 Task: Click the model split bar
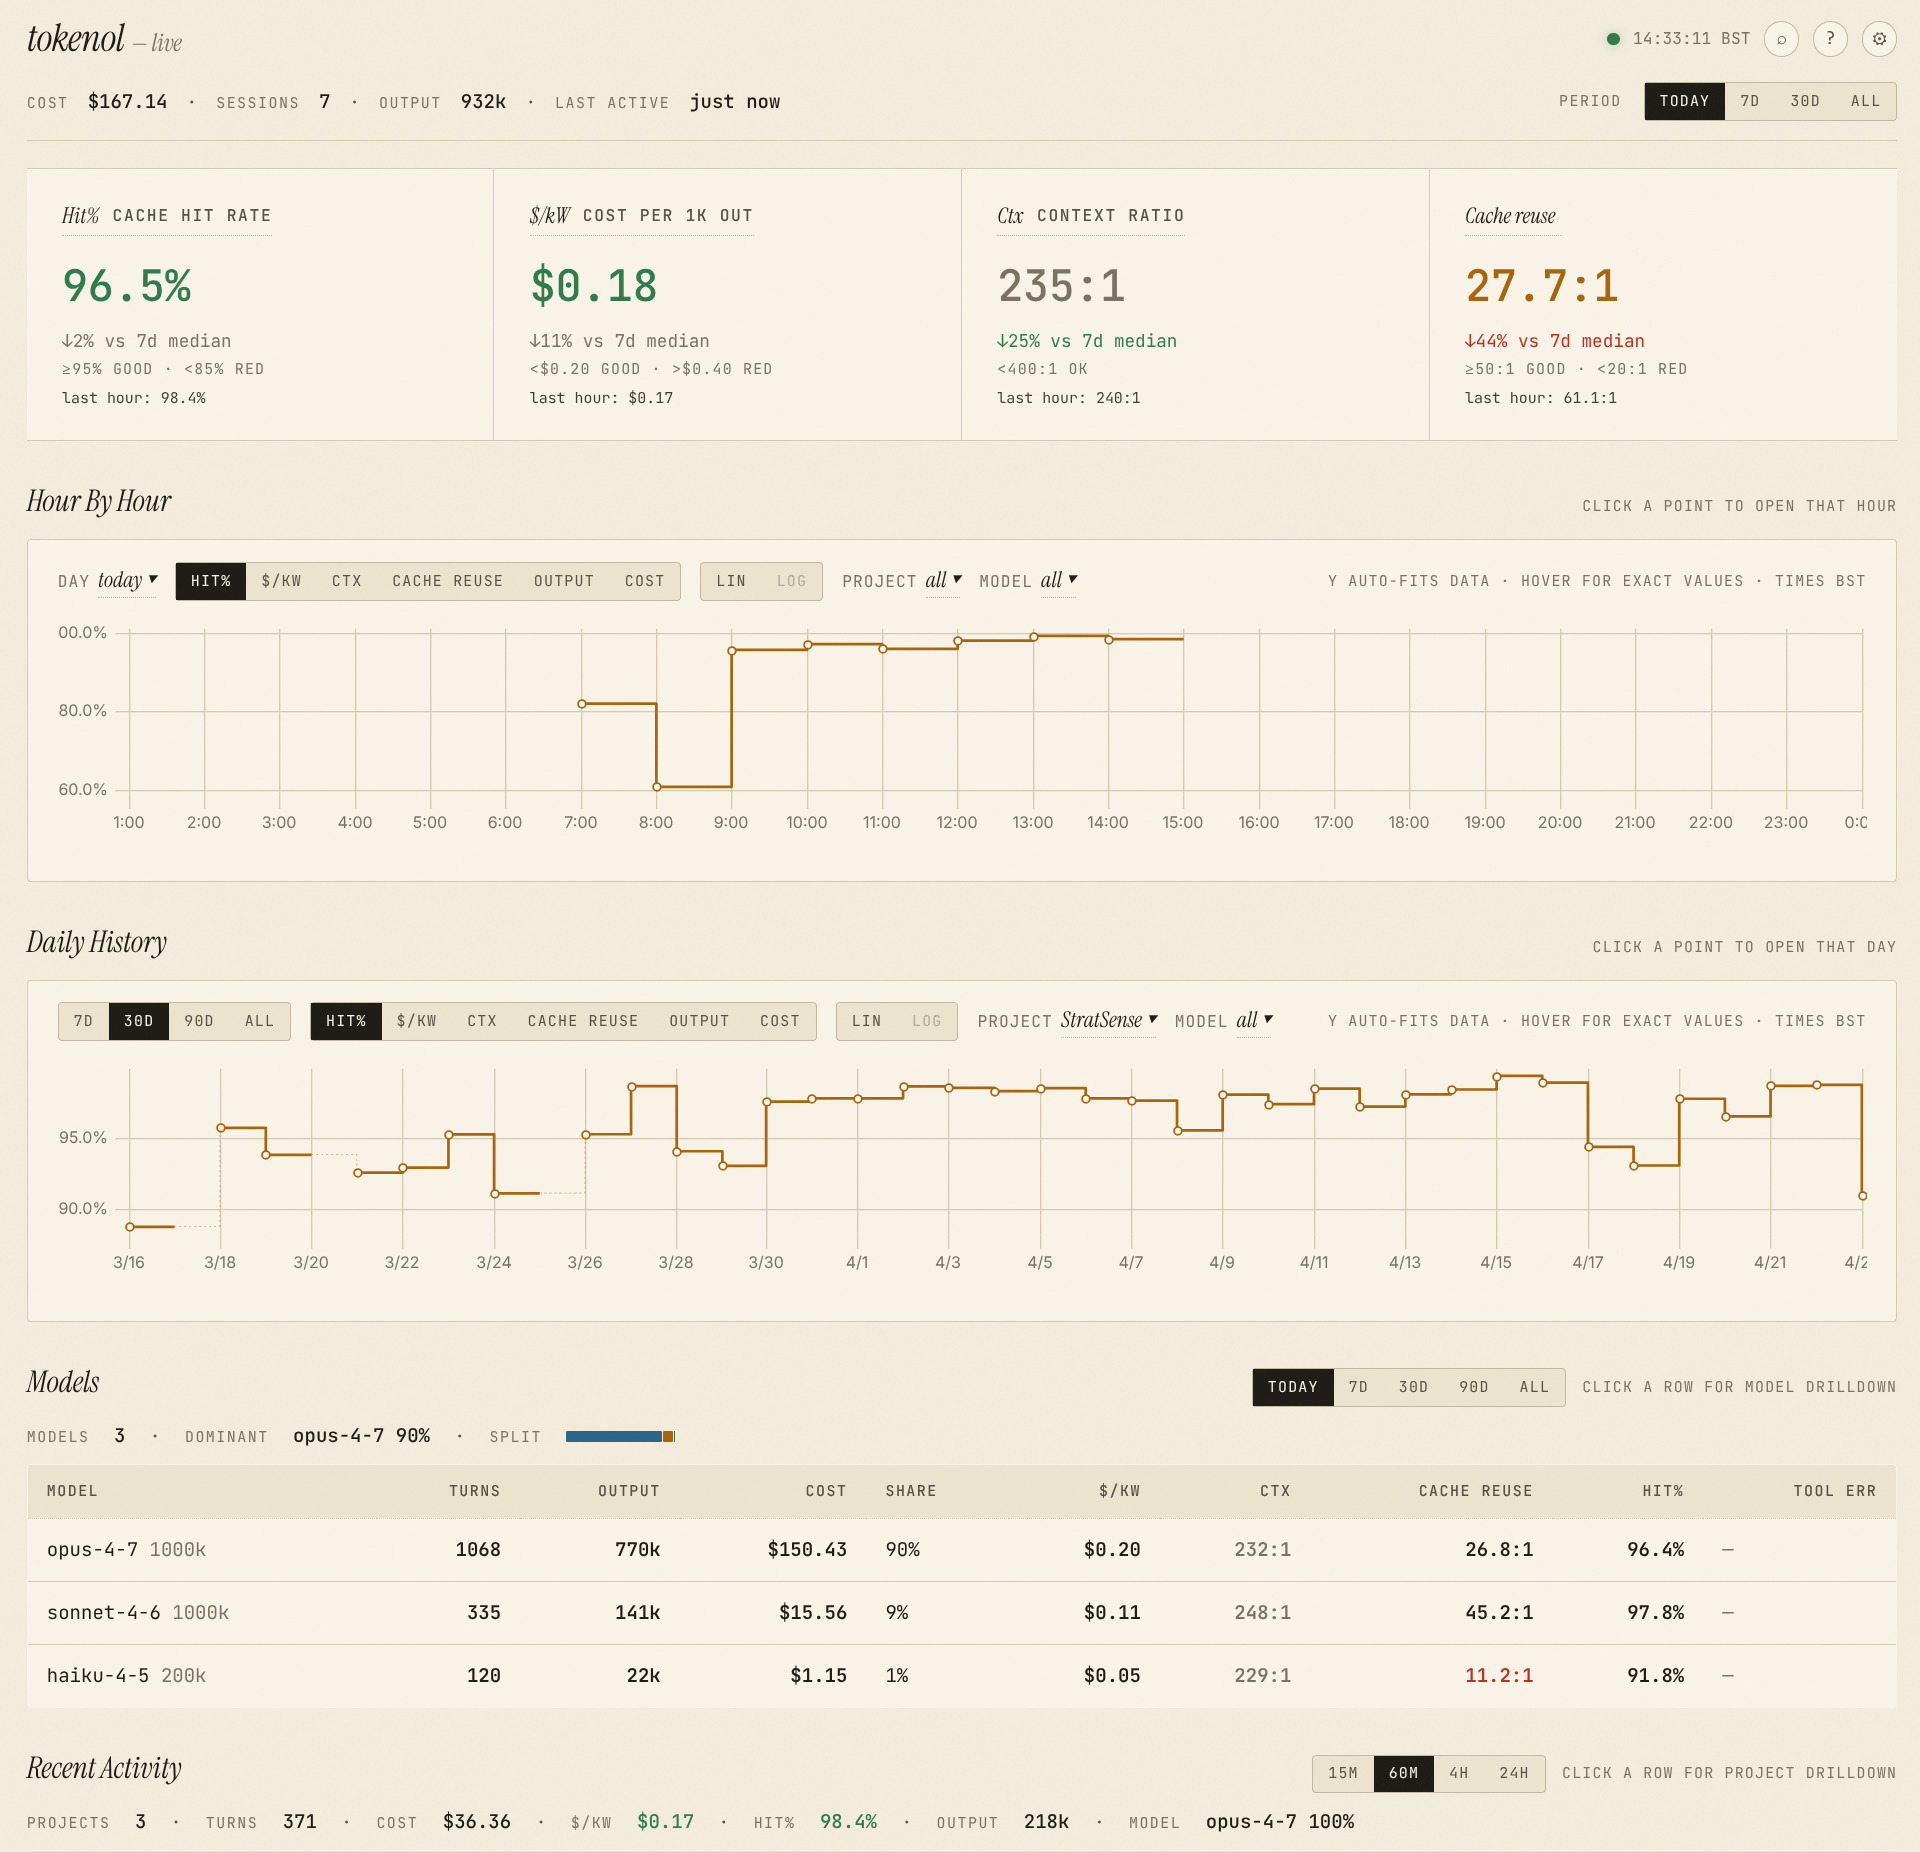click(x=620, y=1436)
